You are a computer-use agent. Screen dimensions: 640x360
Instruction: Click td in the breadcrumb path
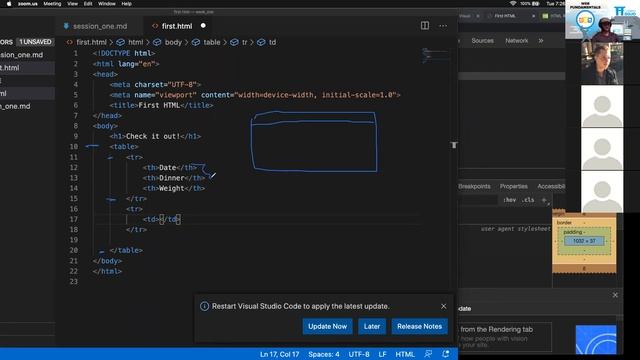pos(272,42)
